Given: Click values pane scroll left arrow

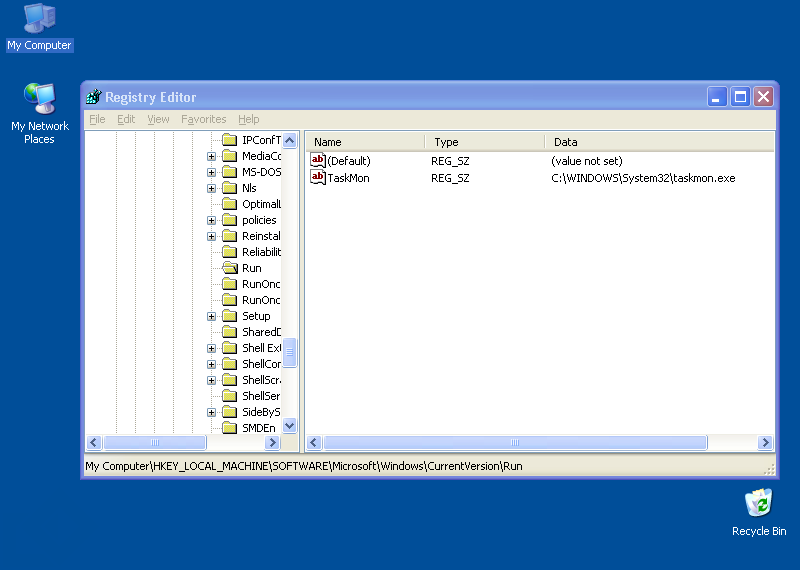Looking at the screenshot, I should pos(314,442).
